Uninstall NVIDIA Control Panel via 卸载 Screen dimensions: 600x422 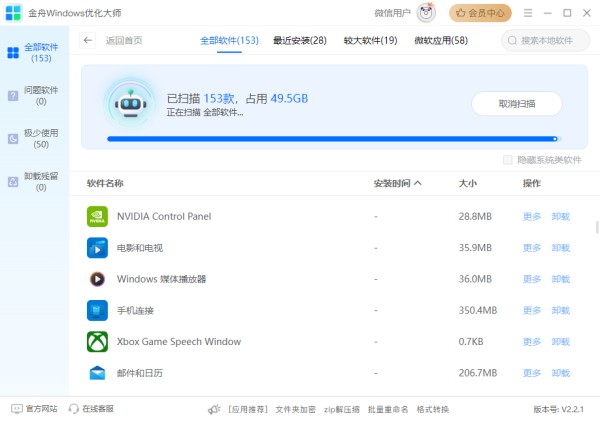click(561, 217)
